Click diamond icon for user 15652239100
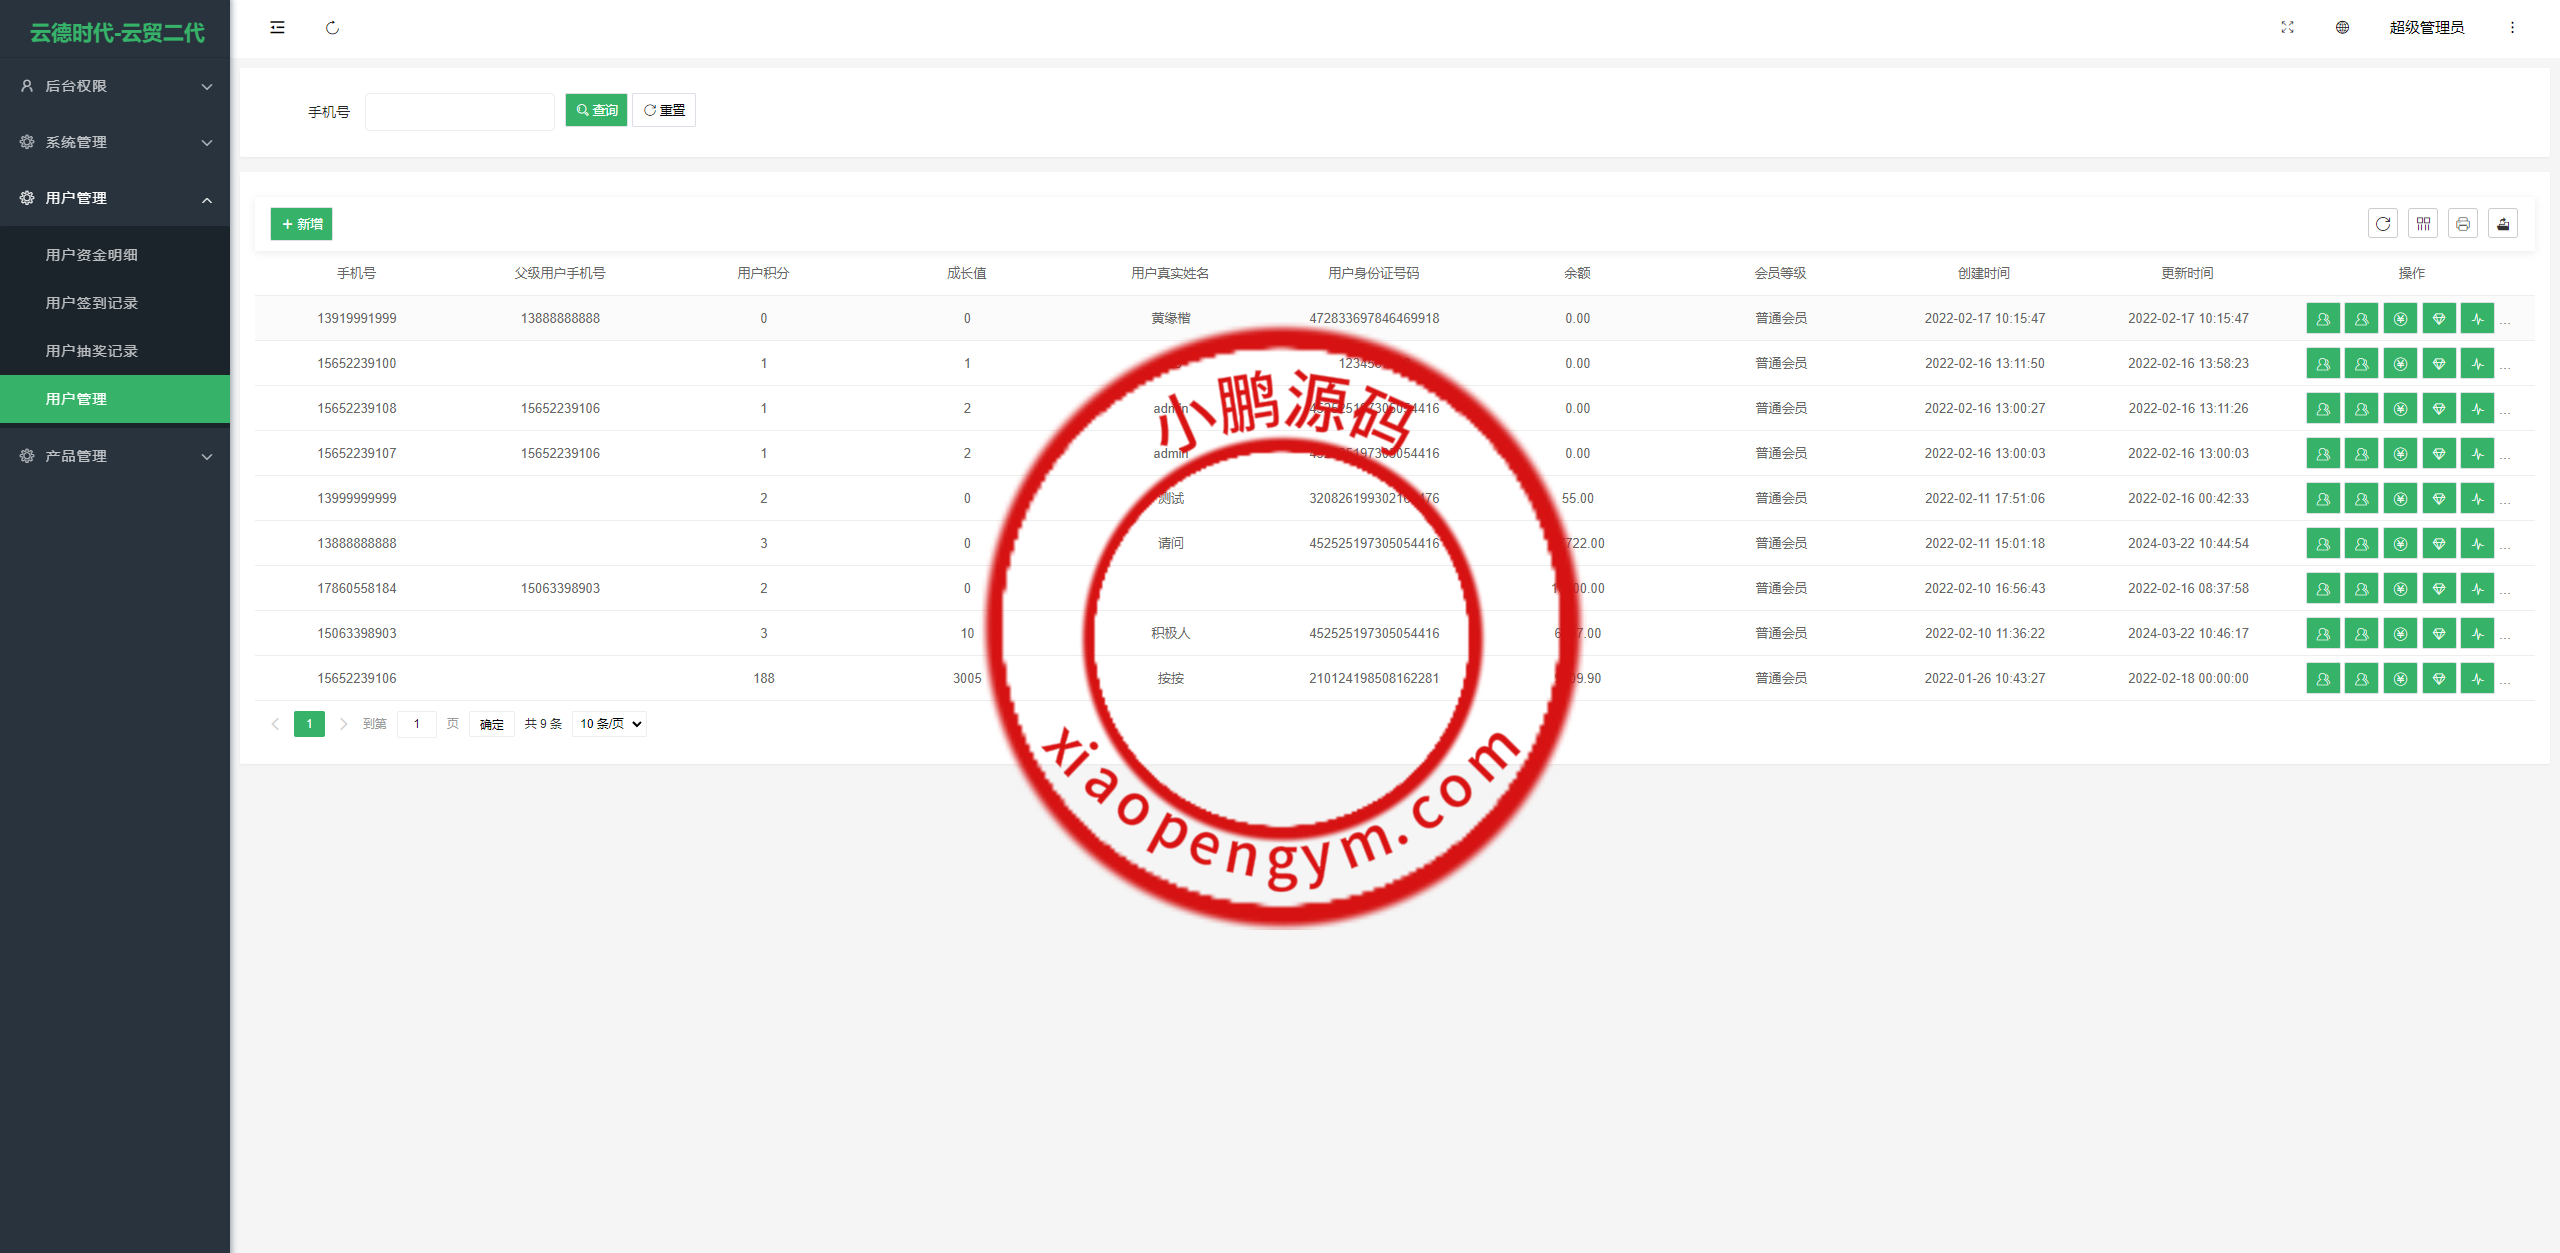 pos(2439,364)
